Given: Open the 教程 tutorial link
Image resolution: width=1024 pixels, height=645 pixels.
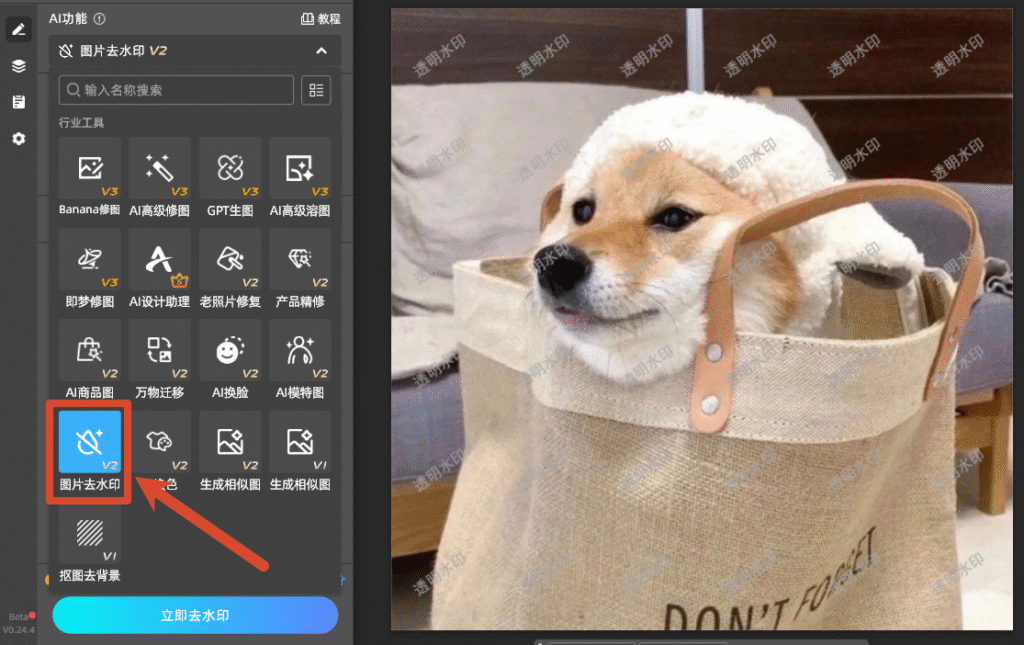Looking at the screenshot, I should click(x=321, y=19).
